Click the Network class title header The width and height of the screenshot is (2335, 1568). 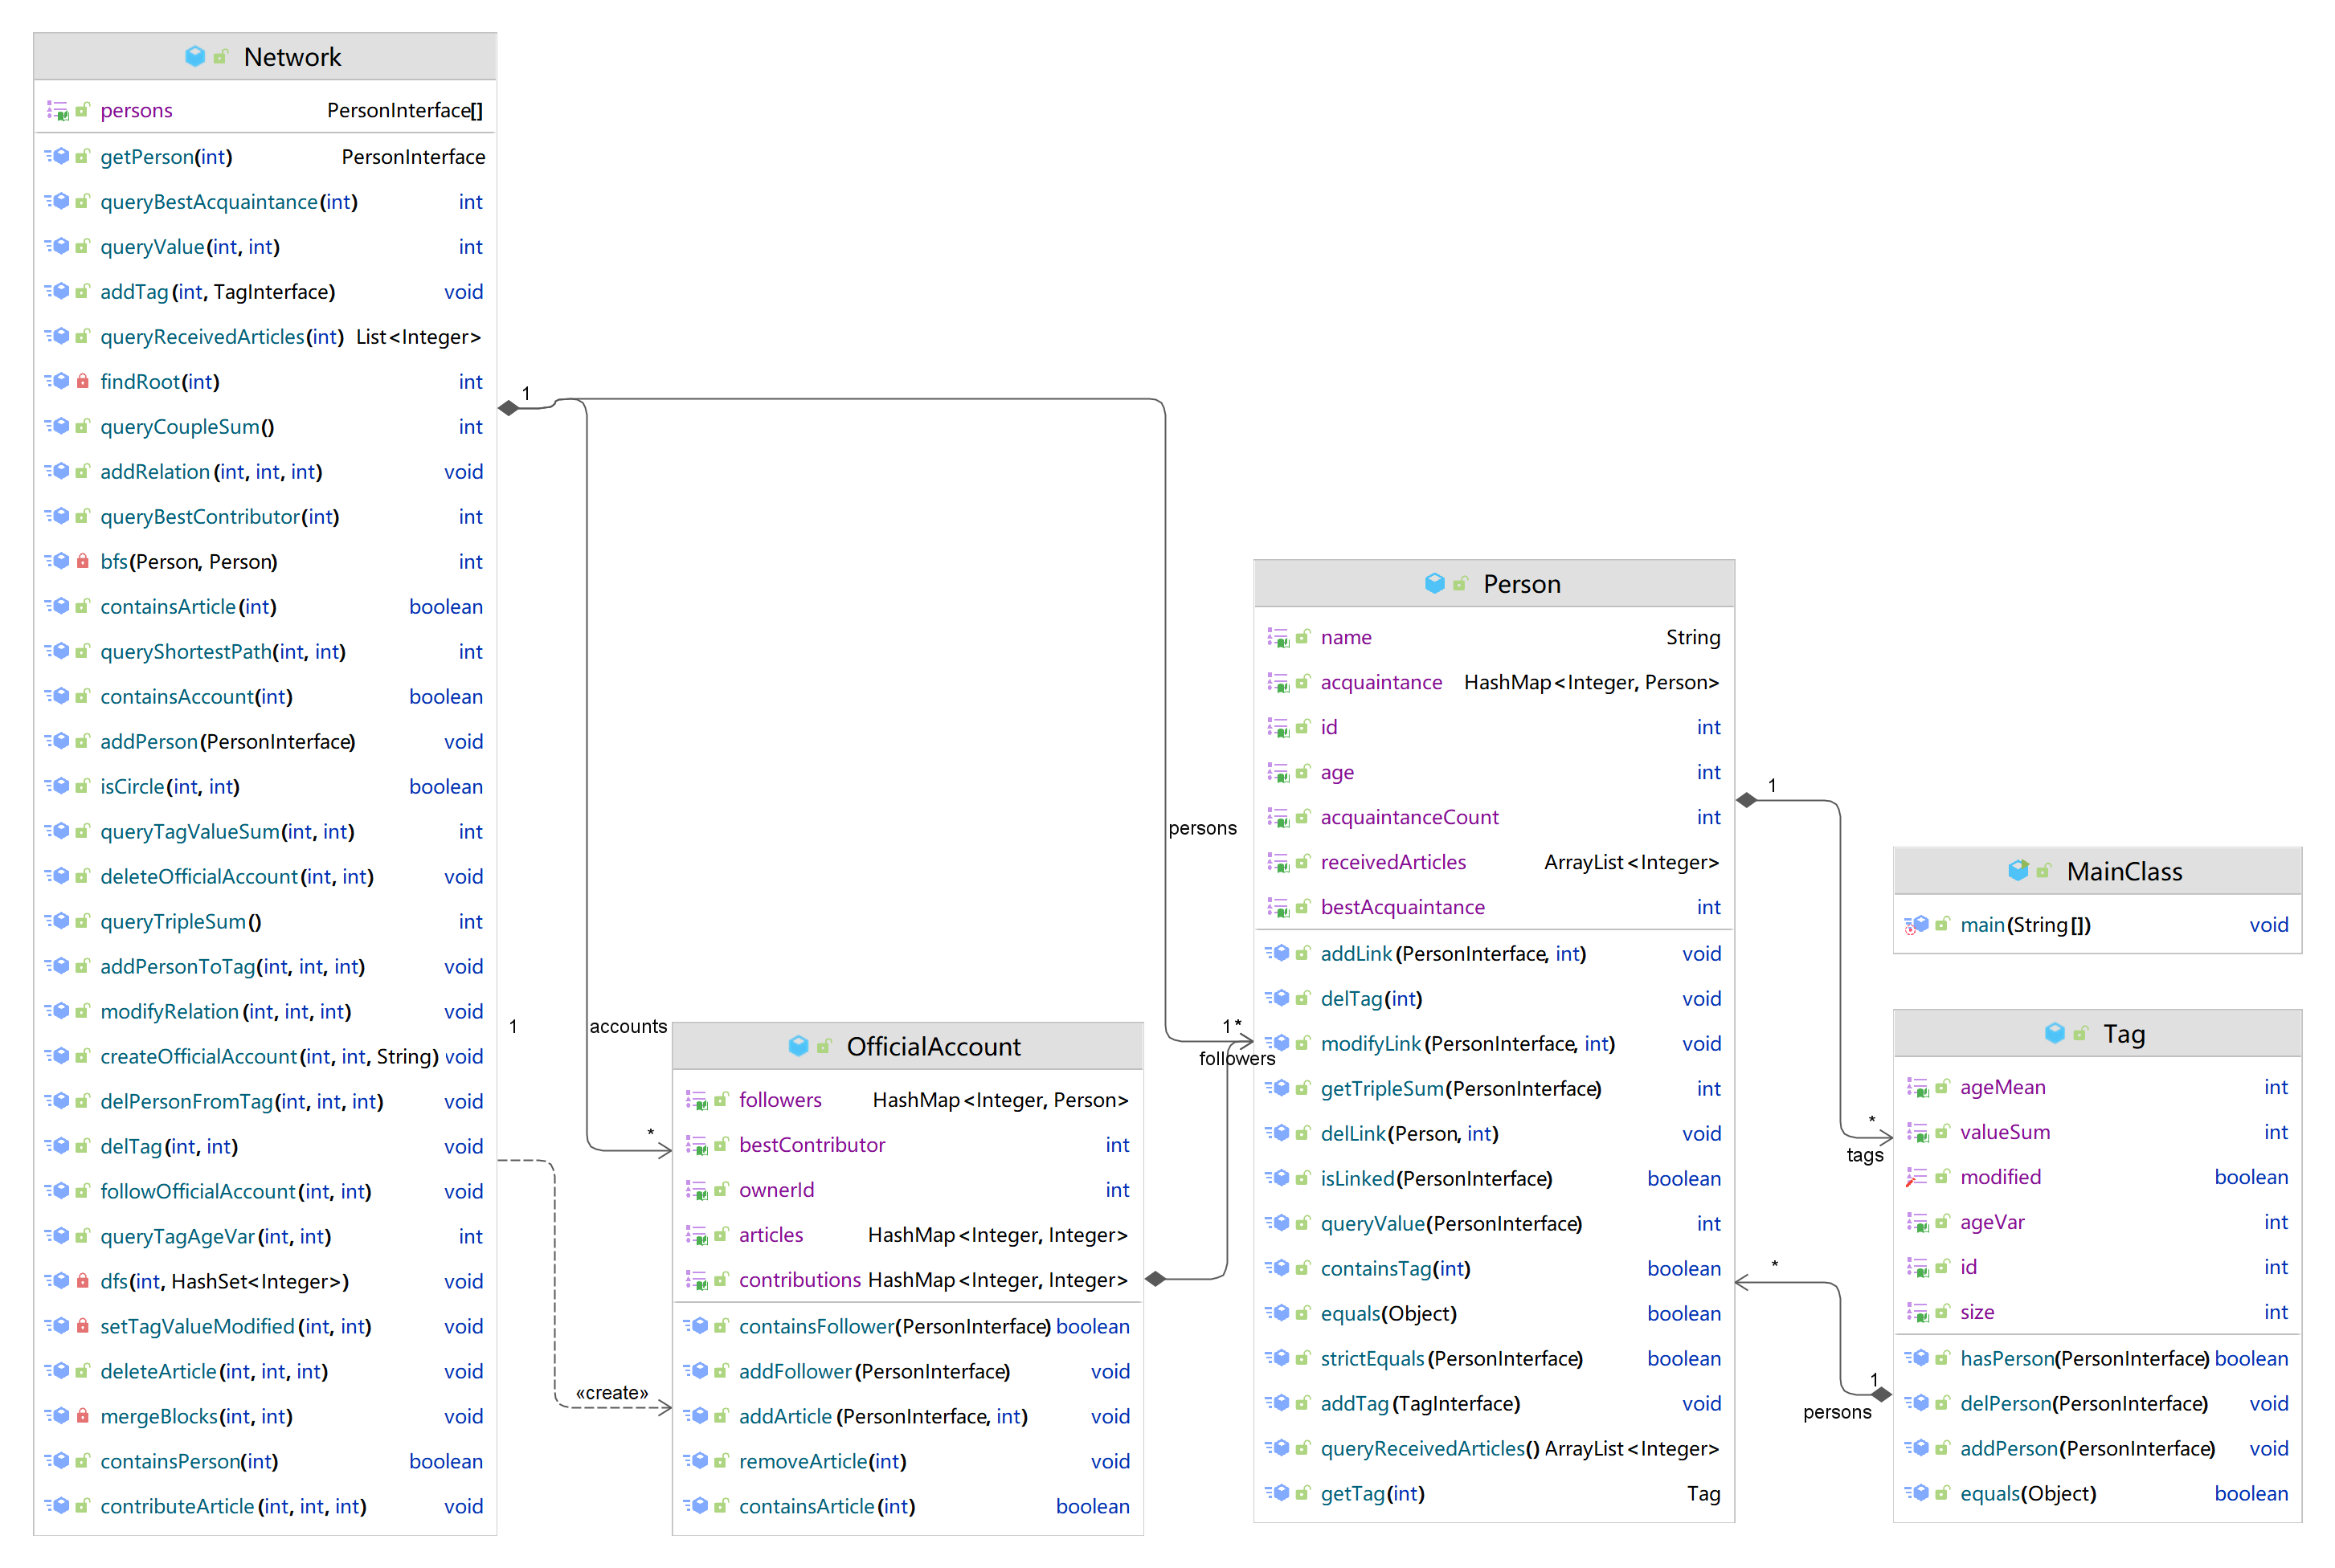coord(291,57)
